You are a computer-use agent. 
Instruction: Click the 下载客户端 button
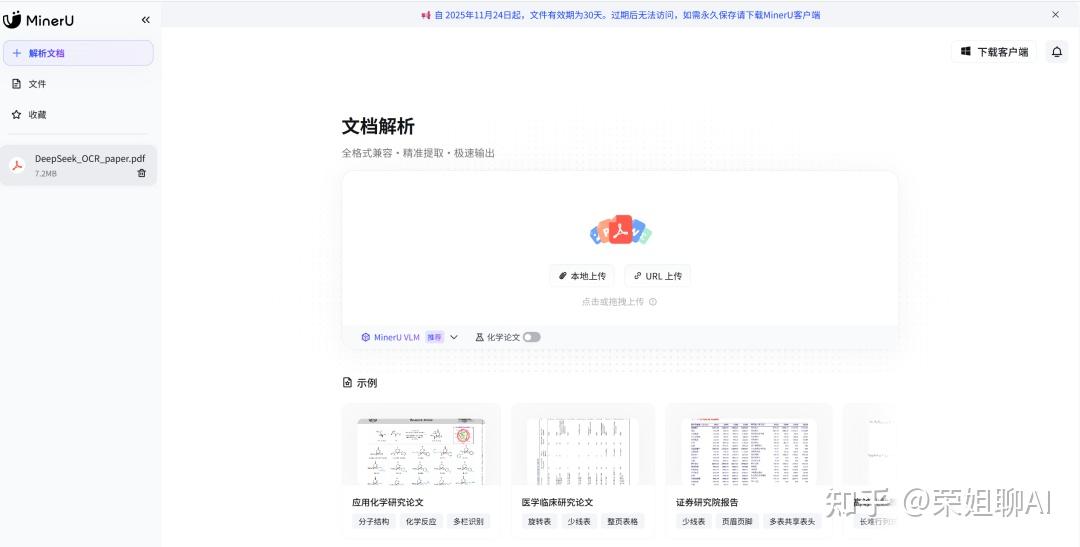coord(994,52)
